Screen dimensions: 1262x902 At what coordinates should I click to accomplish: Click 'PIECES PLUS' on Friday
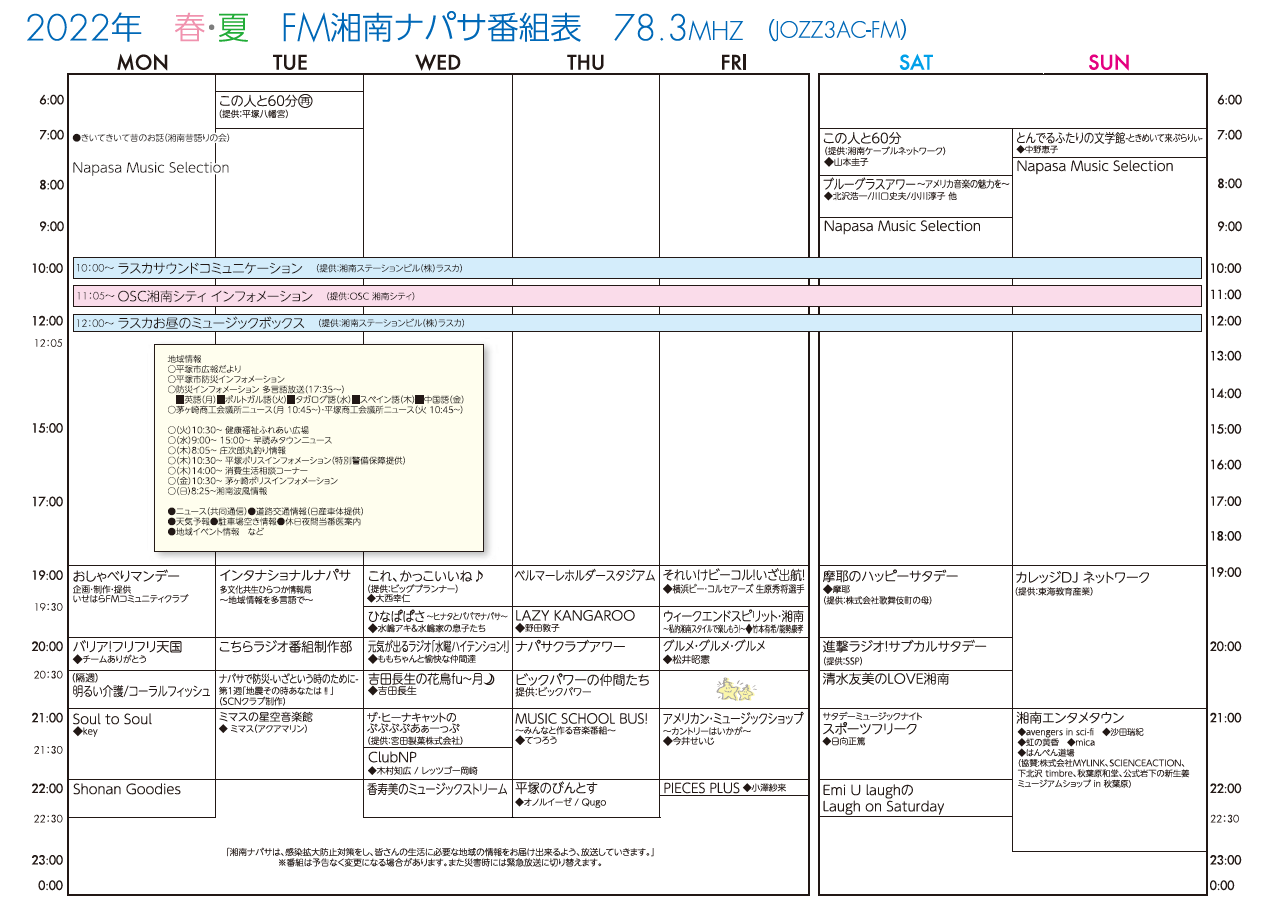pos(701,788)
